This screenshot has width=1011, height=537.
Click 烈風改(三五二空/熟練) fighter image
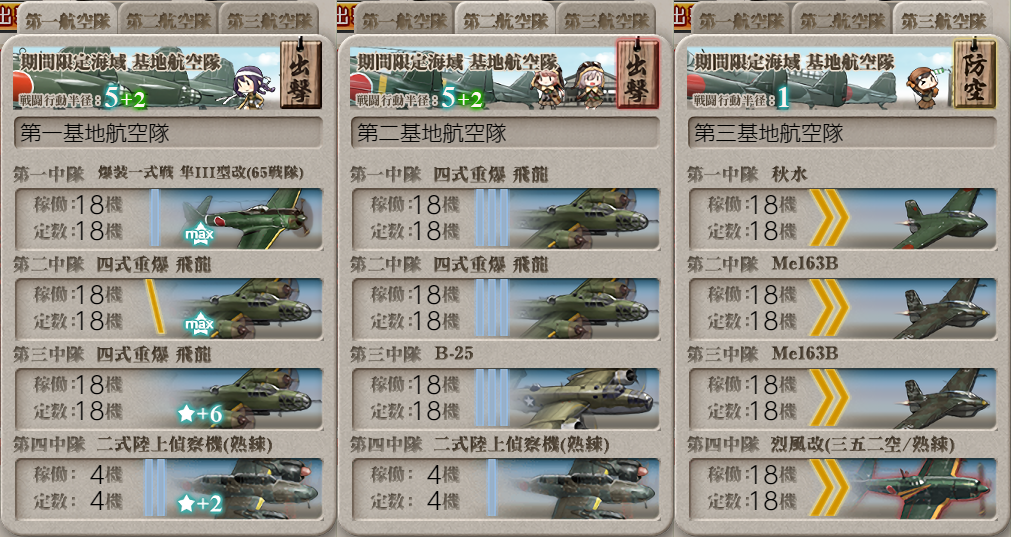coord(922,489)
